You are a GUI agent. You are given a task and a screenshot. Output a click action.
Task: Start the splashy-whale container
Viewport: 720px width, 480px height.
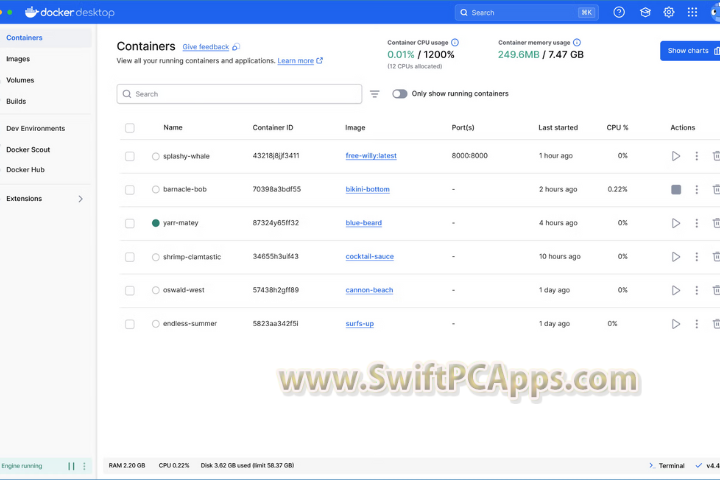click(675, 156)
